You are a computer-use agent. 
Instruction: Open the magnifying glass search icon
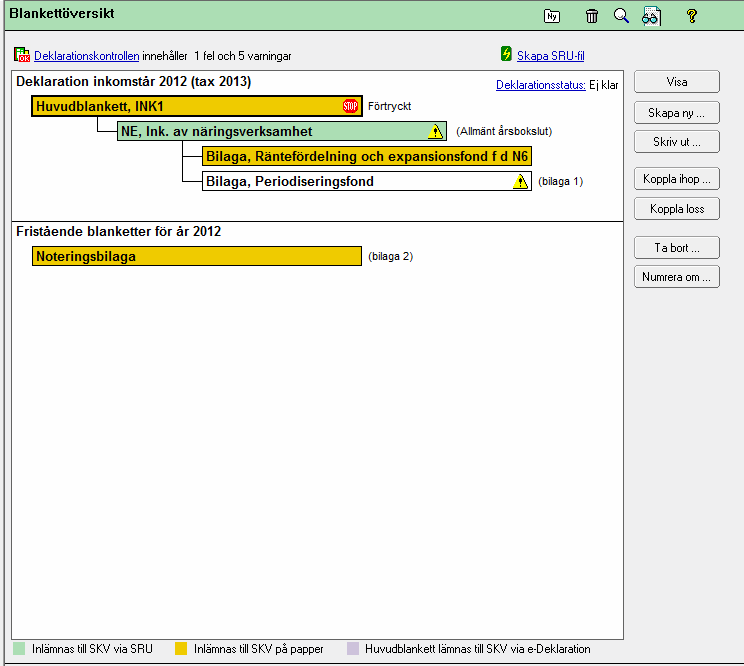[621, 16]
